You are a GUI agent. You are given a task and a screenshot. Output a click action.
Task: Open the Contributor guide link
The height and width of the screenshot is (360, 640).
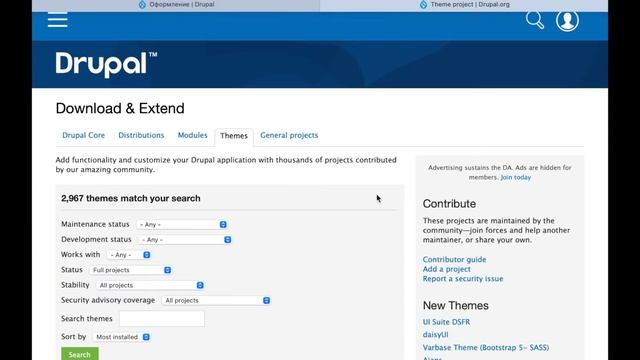coord(454,259)
